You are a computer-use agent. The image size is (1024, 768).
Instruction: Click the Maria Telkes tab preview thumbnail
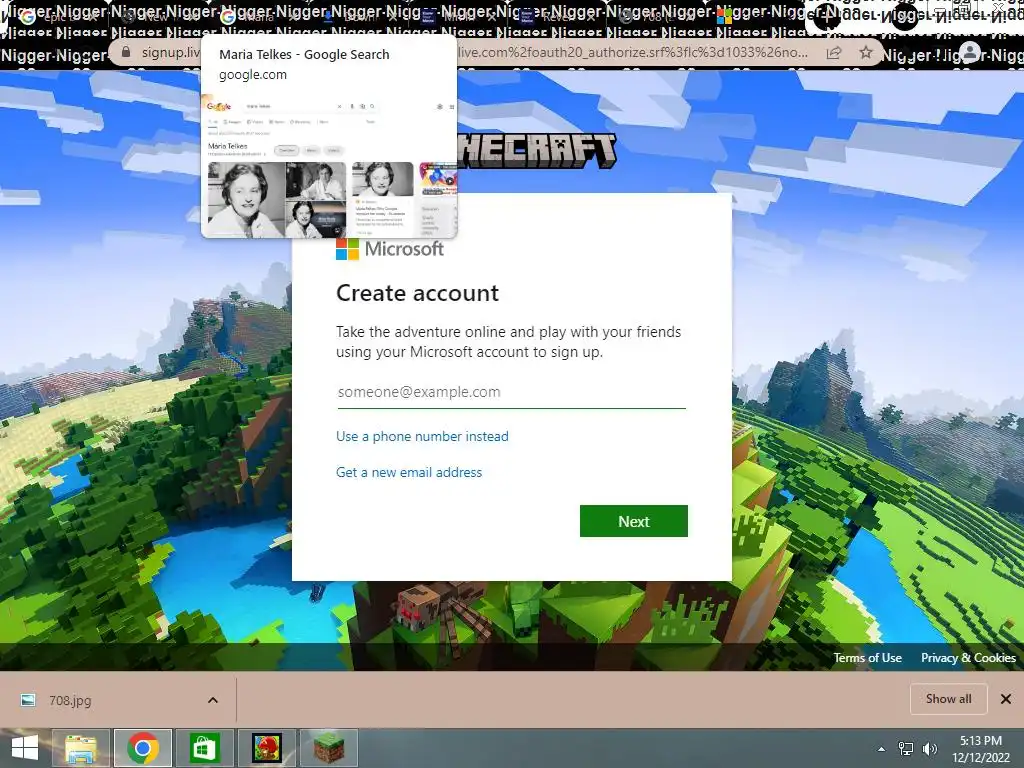coord(329,164)
